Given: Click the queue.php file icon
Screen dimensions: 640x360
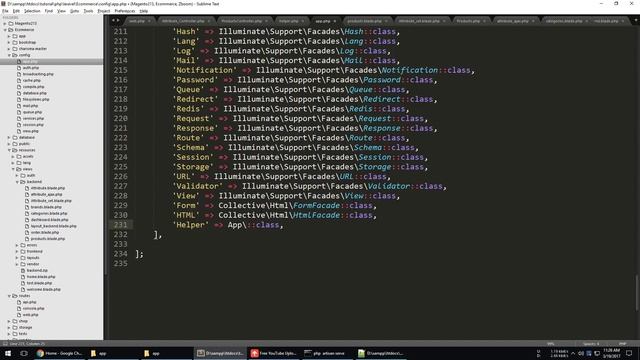Looking at the screenshot, I should click(19, 112).
